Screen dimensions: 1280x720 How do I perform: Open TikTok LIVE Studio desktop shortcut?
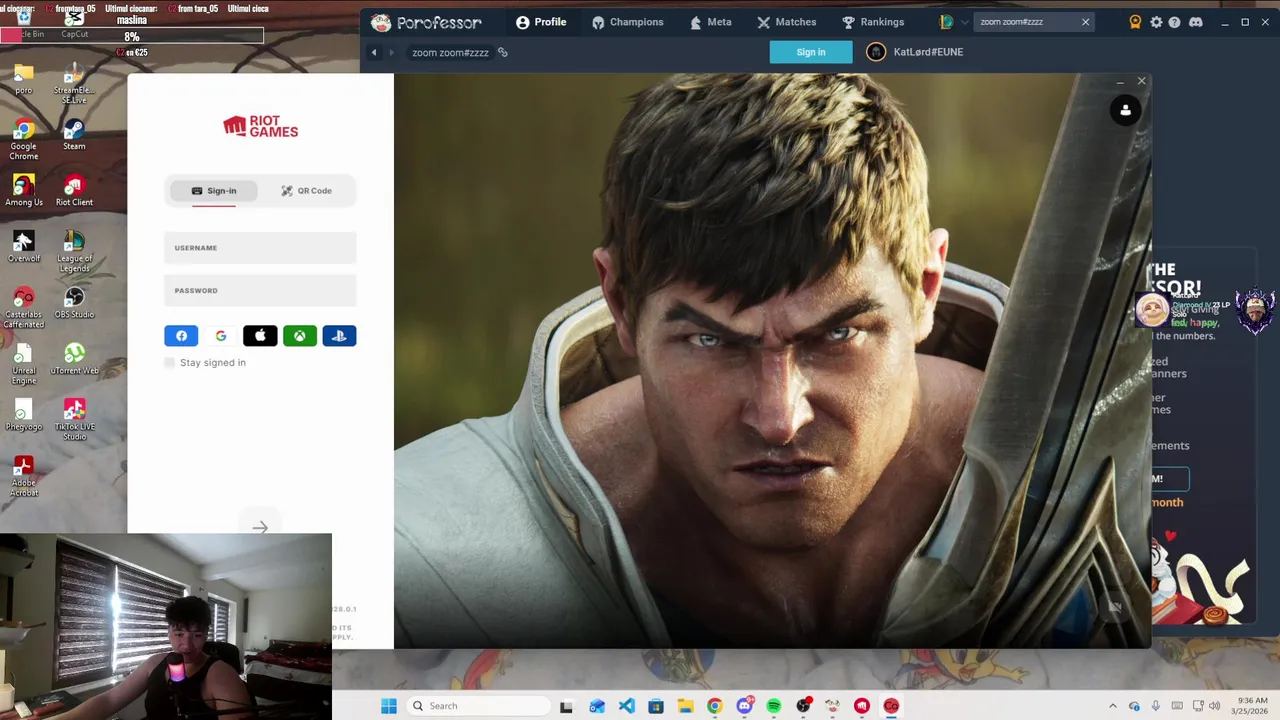click(74, 418)
